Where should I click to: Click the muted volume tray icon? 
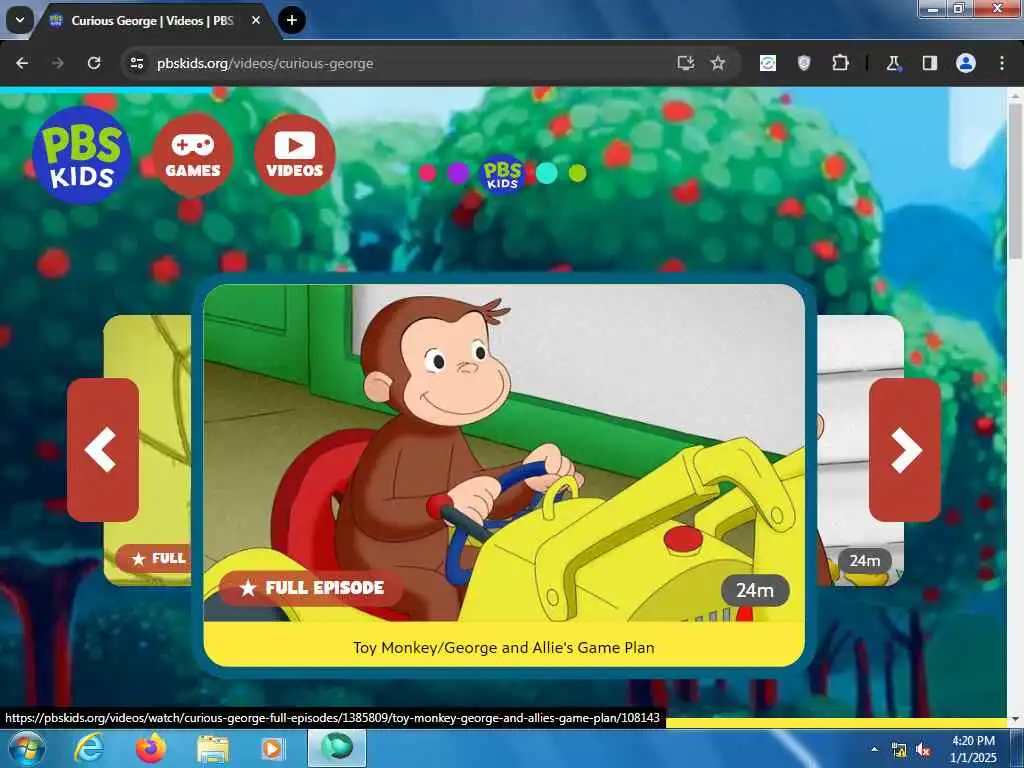pos(923,750)
